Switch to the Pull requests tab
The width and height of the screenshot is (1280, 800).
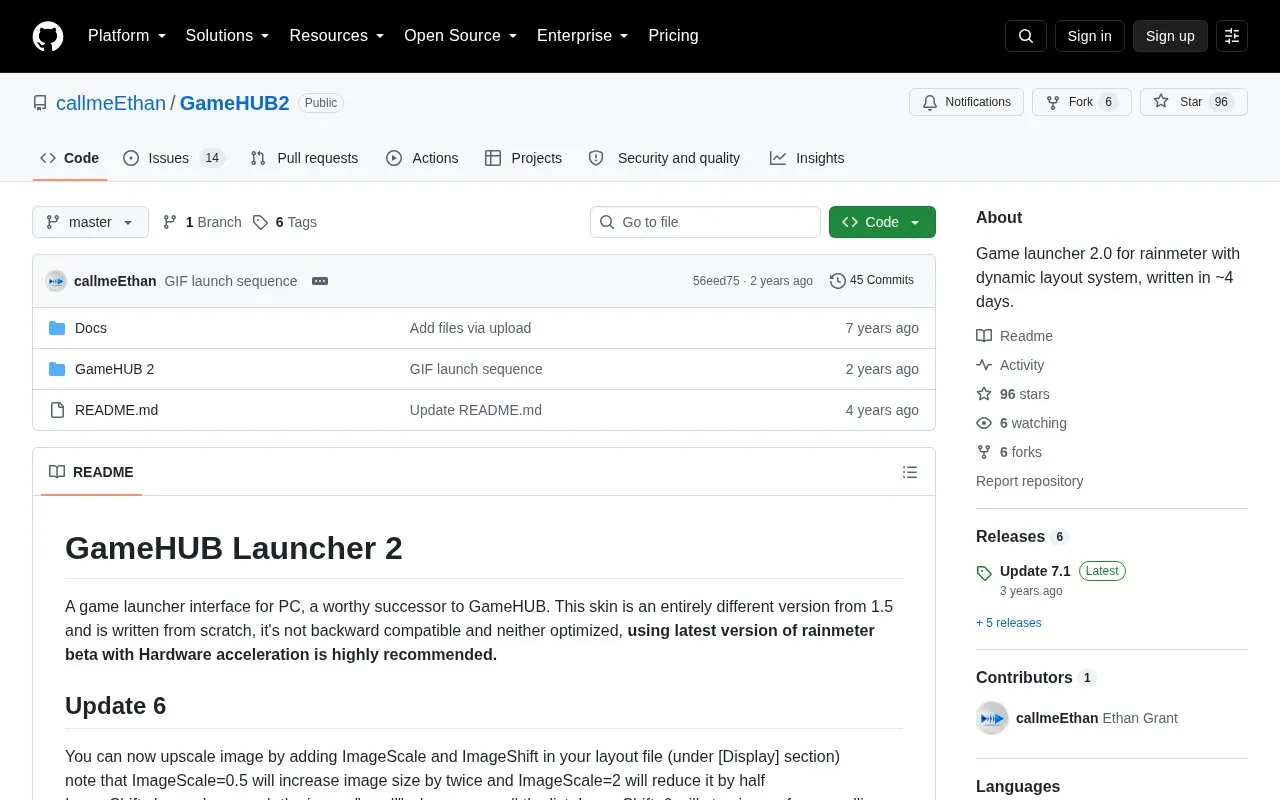304,158
